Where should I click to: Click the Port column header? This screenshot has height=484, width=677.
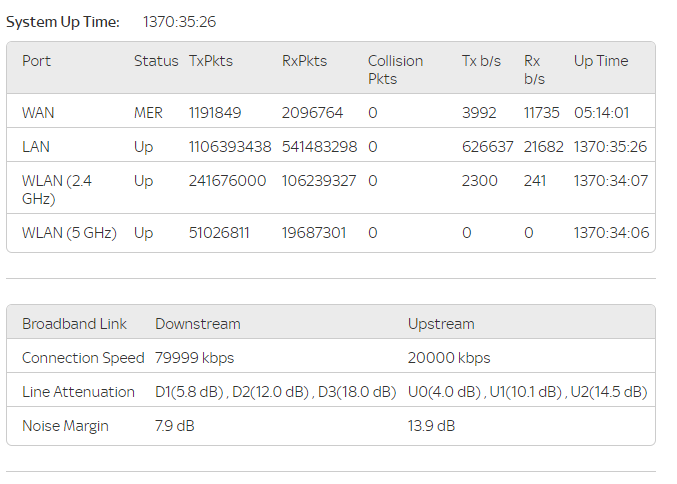(x=36, y=61)
